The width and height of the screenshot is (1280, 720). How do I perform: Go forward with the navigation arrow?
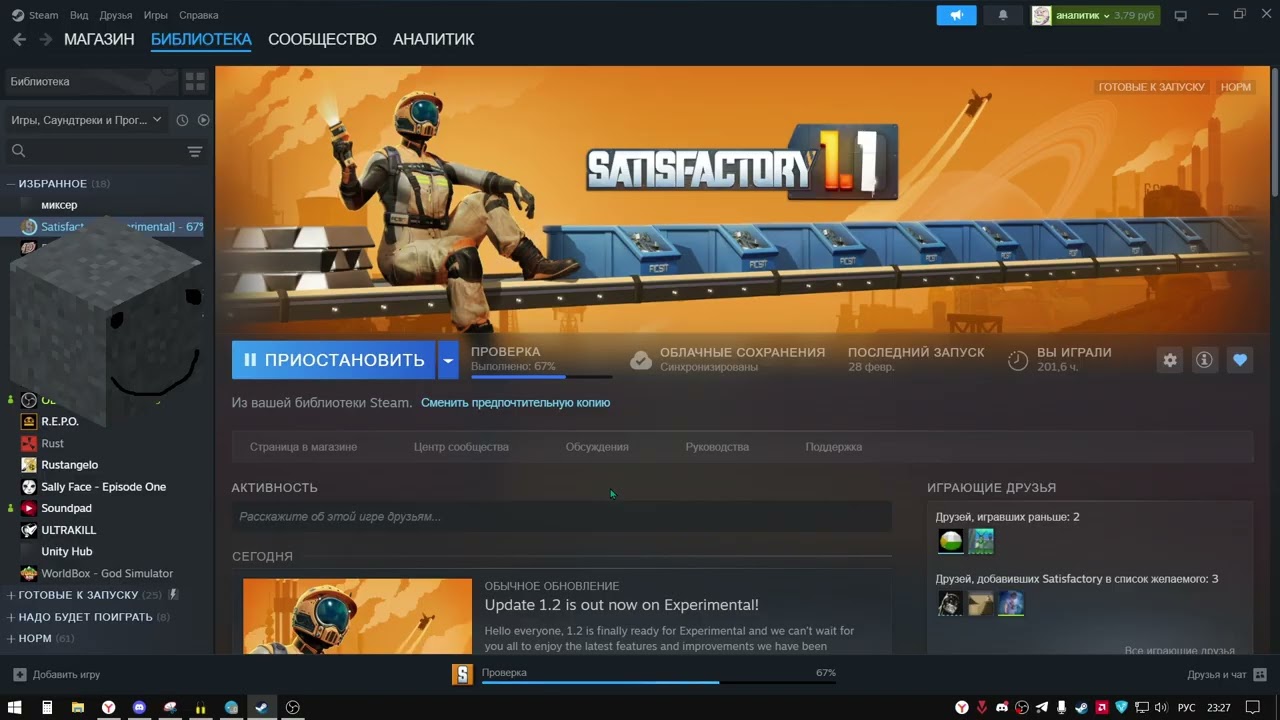tap(45, 39)
